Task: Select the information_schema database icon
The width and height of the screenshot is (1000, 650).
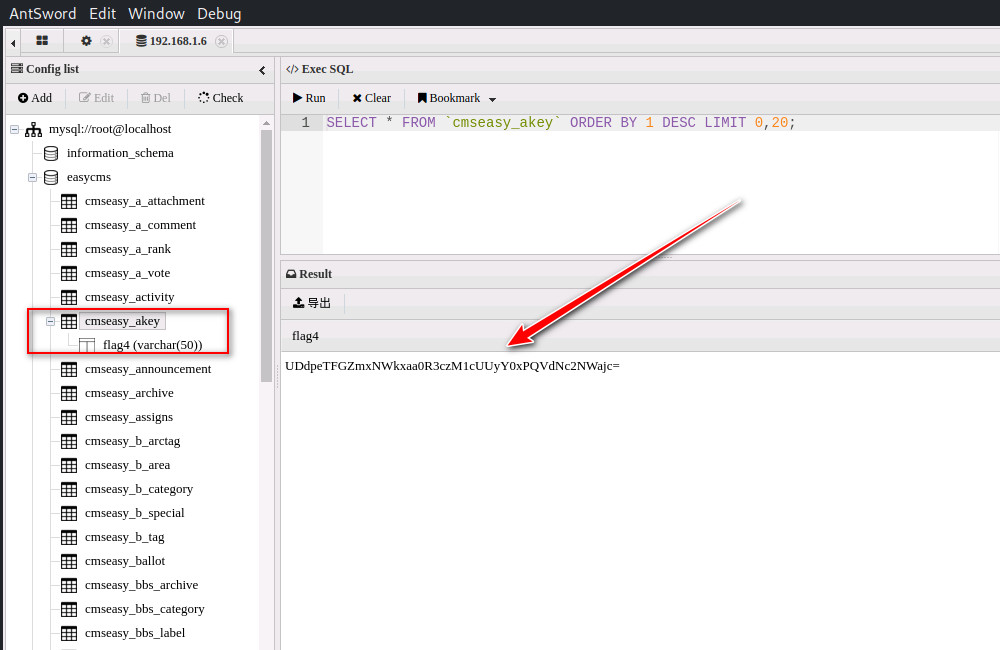Action: click(x=51, y=153)
